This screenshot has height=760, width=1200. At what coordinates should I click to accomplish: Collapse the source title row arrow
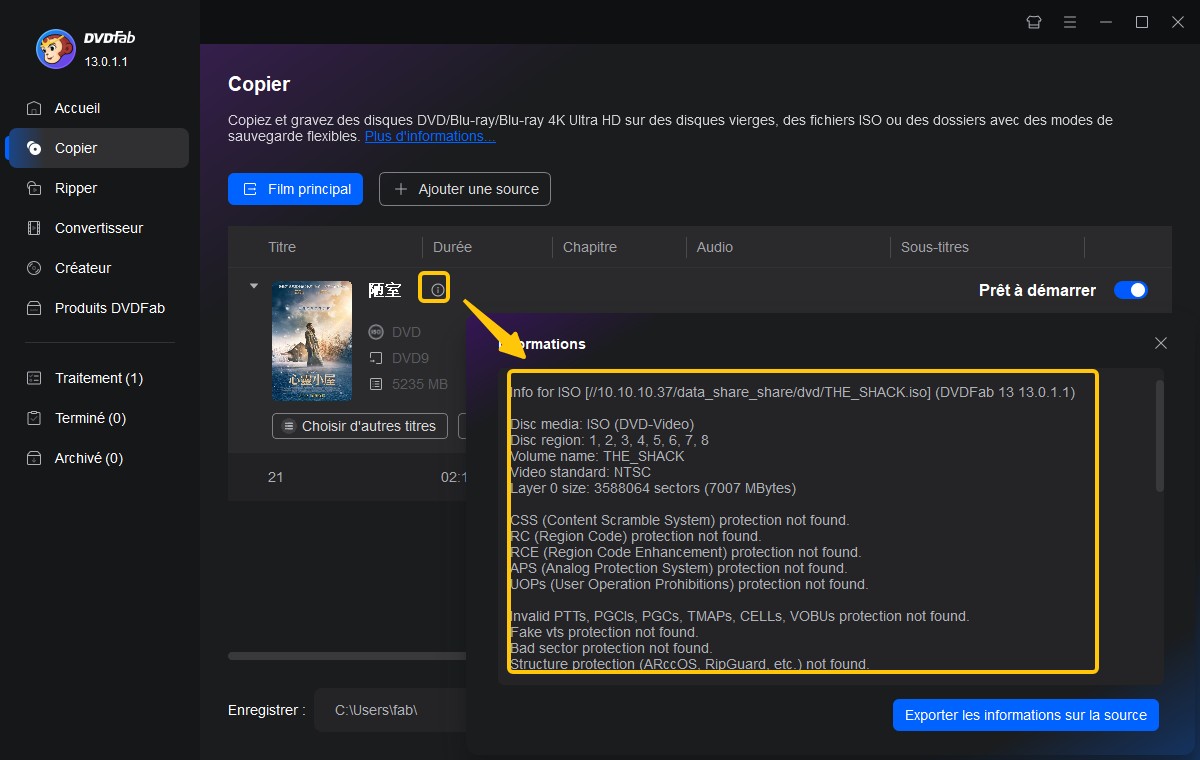point(254,286)
